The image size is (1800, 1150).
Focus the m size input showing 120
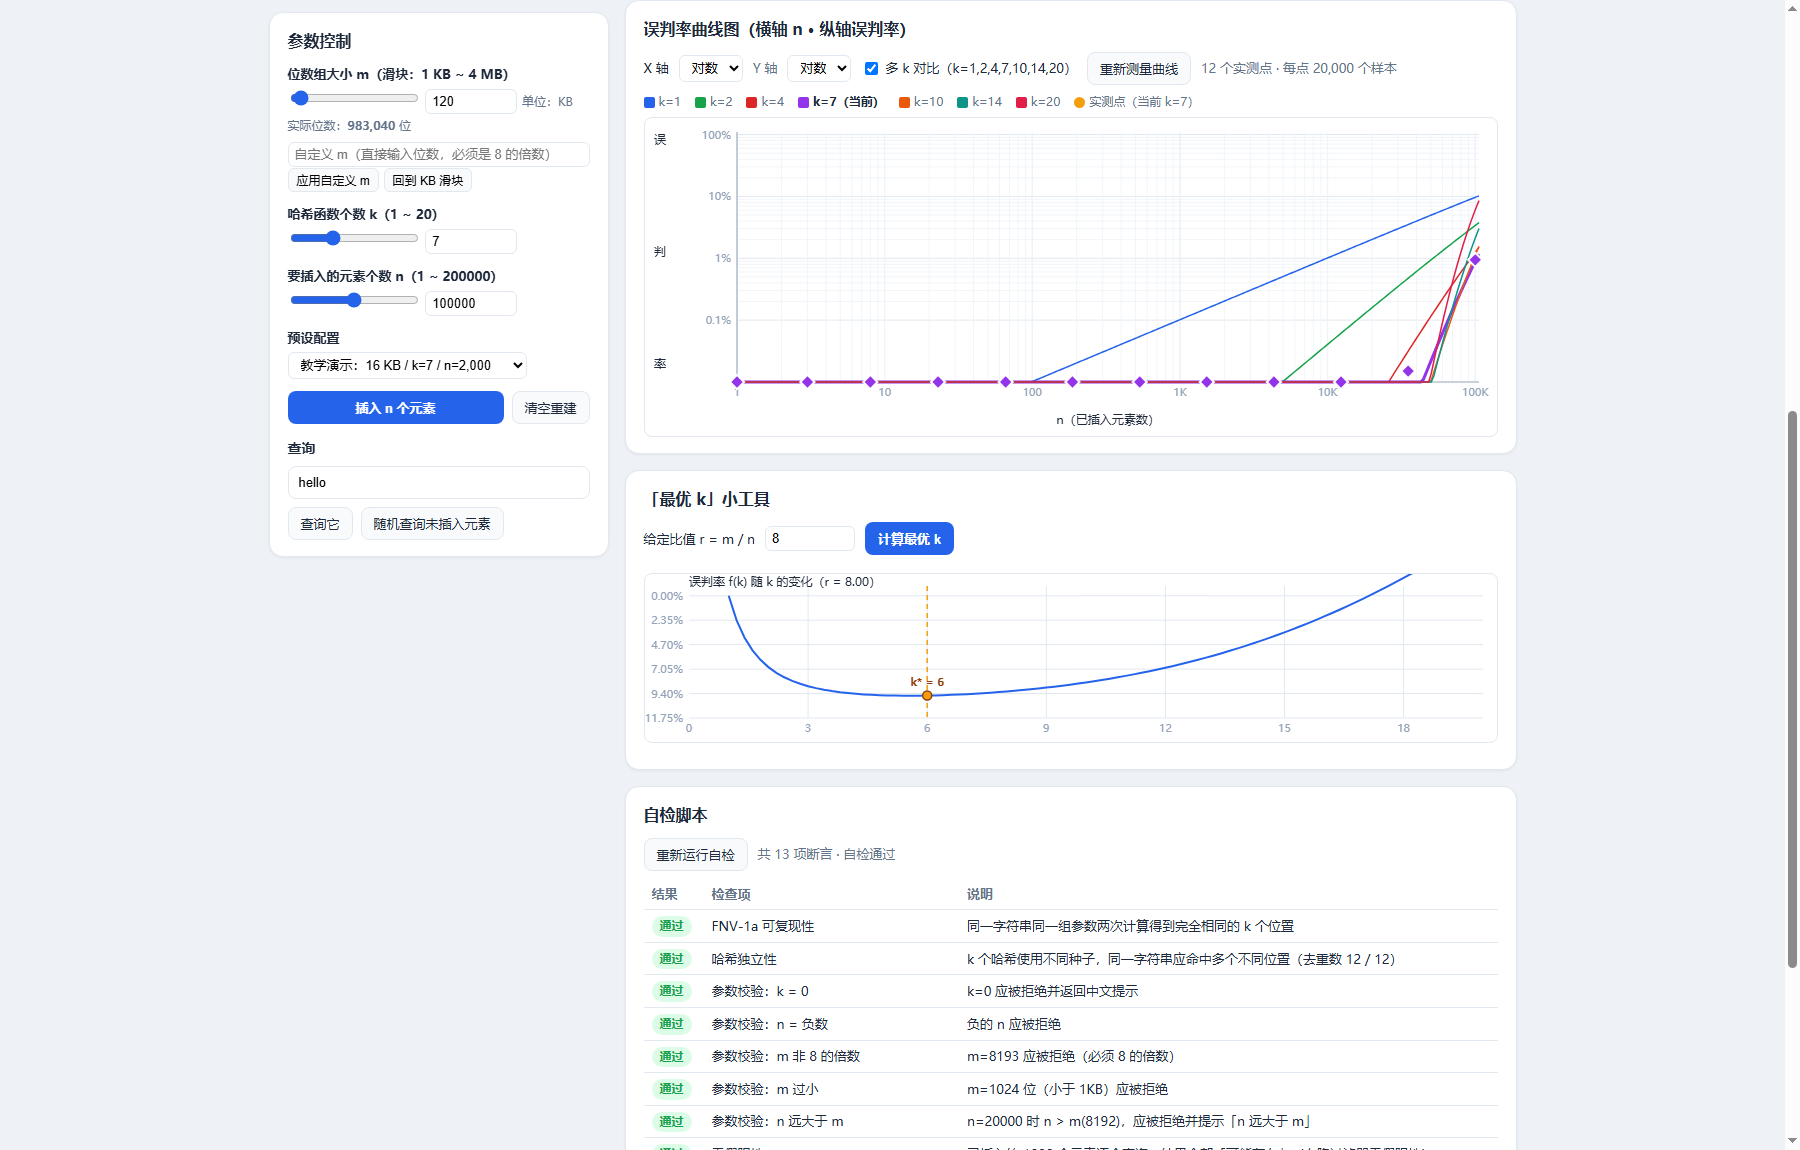tap(470, 101)
